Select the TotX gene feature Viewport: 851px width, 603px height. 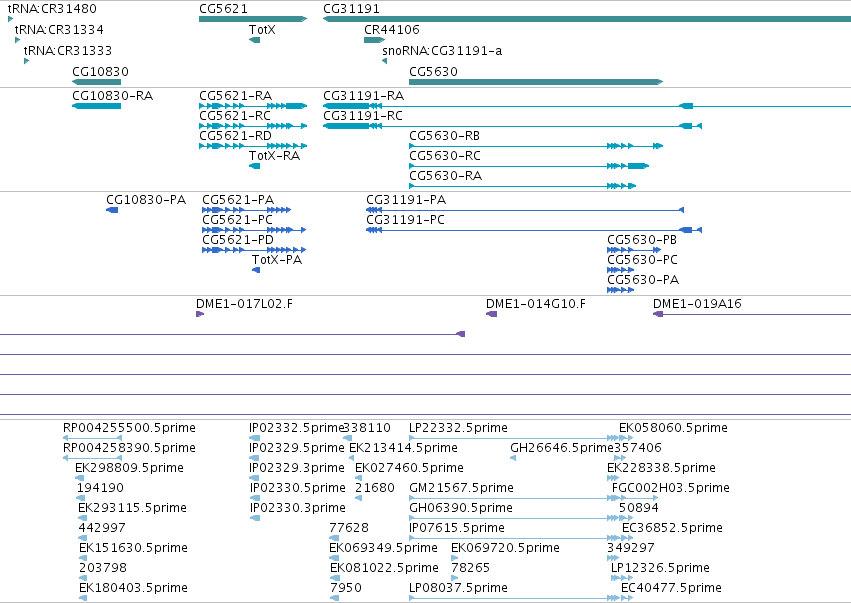point(254,40)
